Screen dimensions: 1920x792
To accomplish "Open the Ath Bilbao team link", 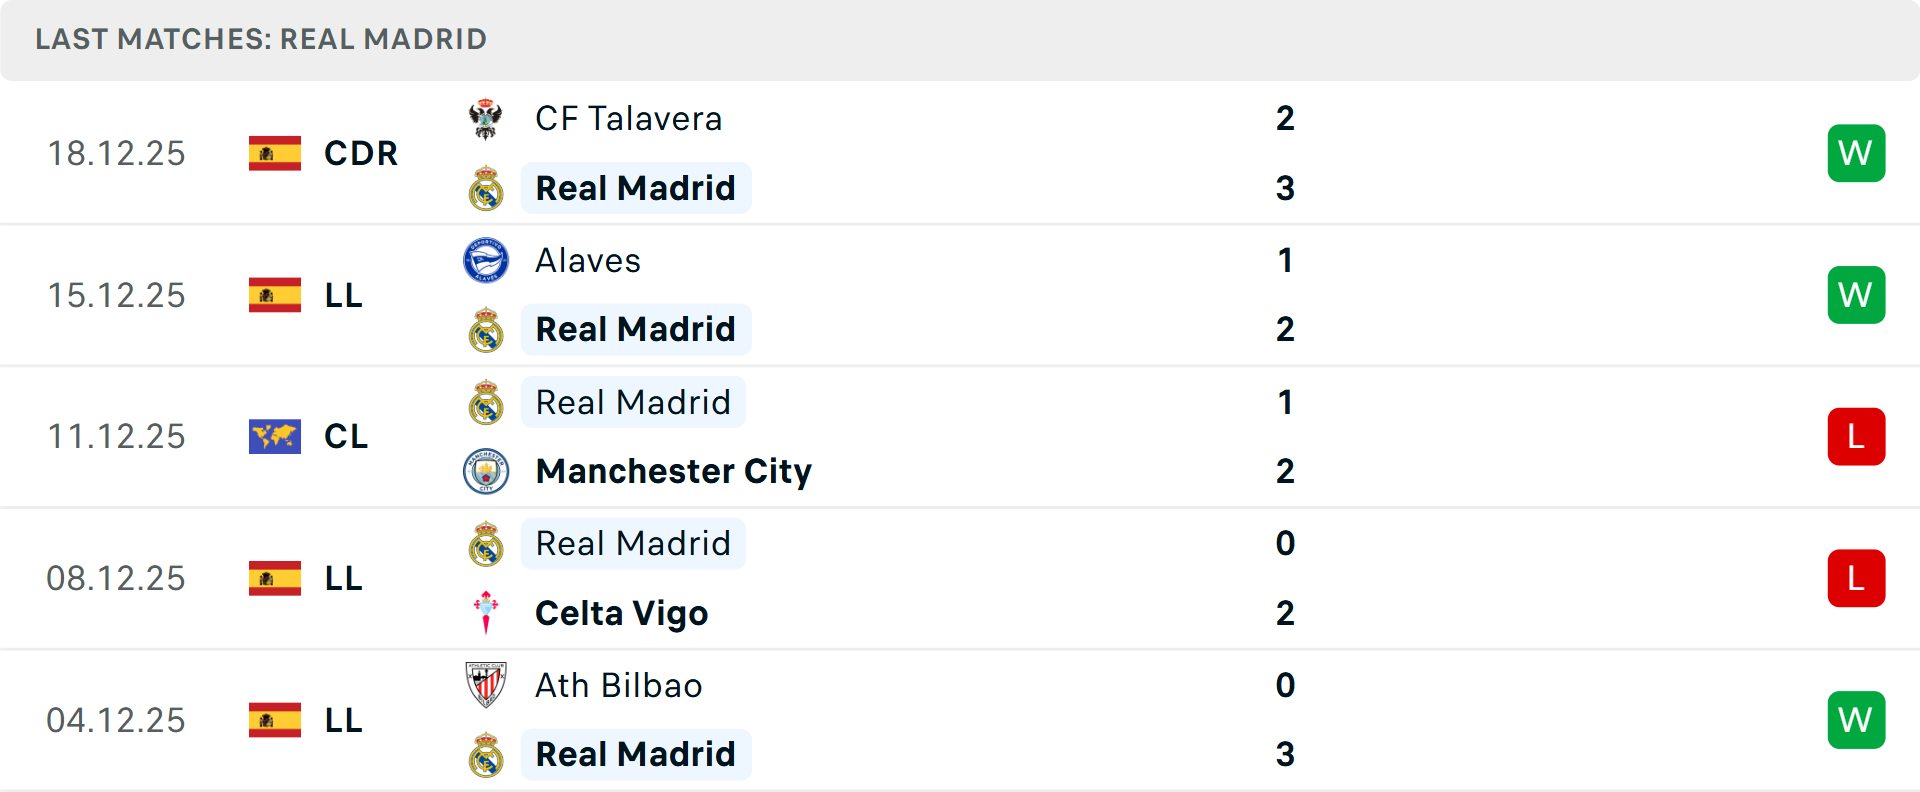I will tap(618, 685).
